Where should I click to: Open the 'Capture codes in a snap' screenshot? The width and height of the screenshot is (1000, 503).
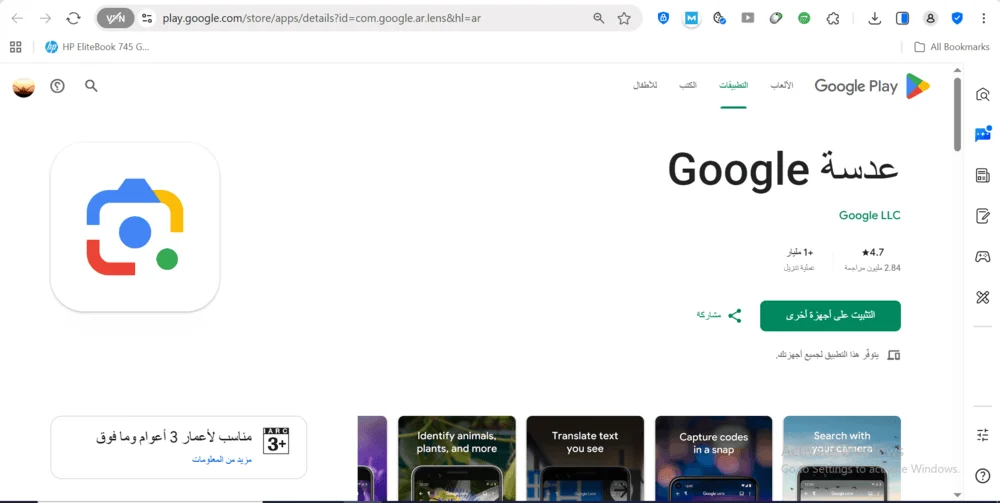[714, 458]
